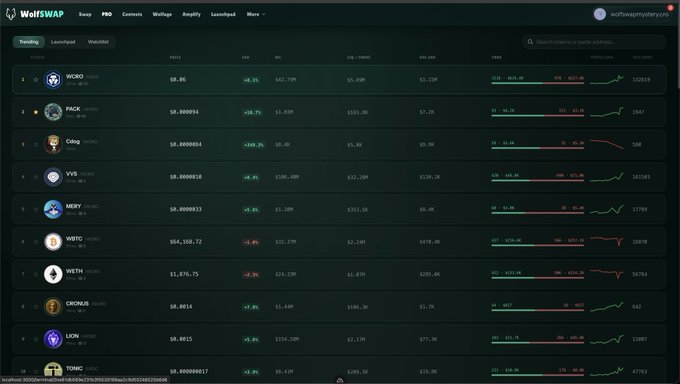This screenshot has height=384, width=680.
Task: Go to the Swap page
Action: point(85,14)
